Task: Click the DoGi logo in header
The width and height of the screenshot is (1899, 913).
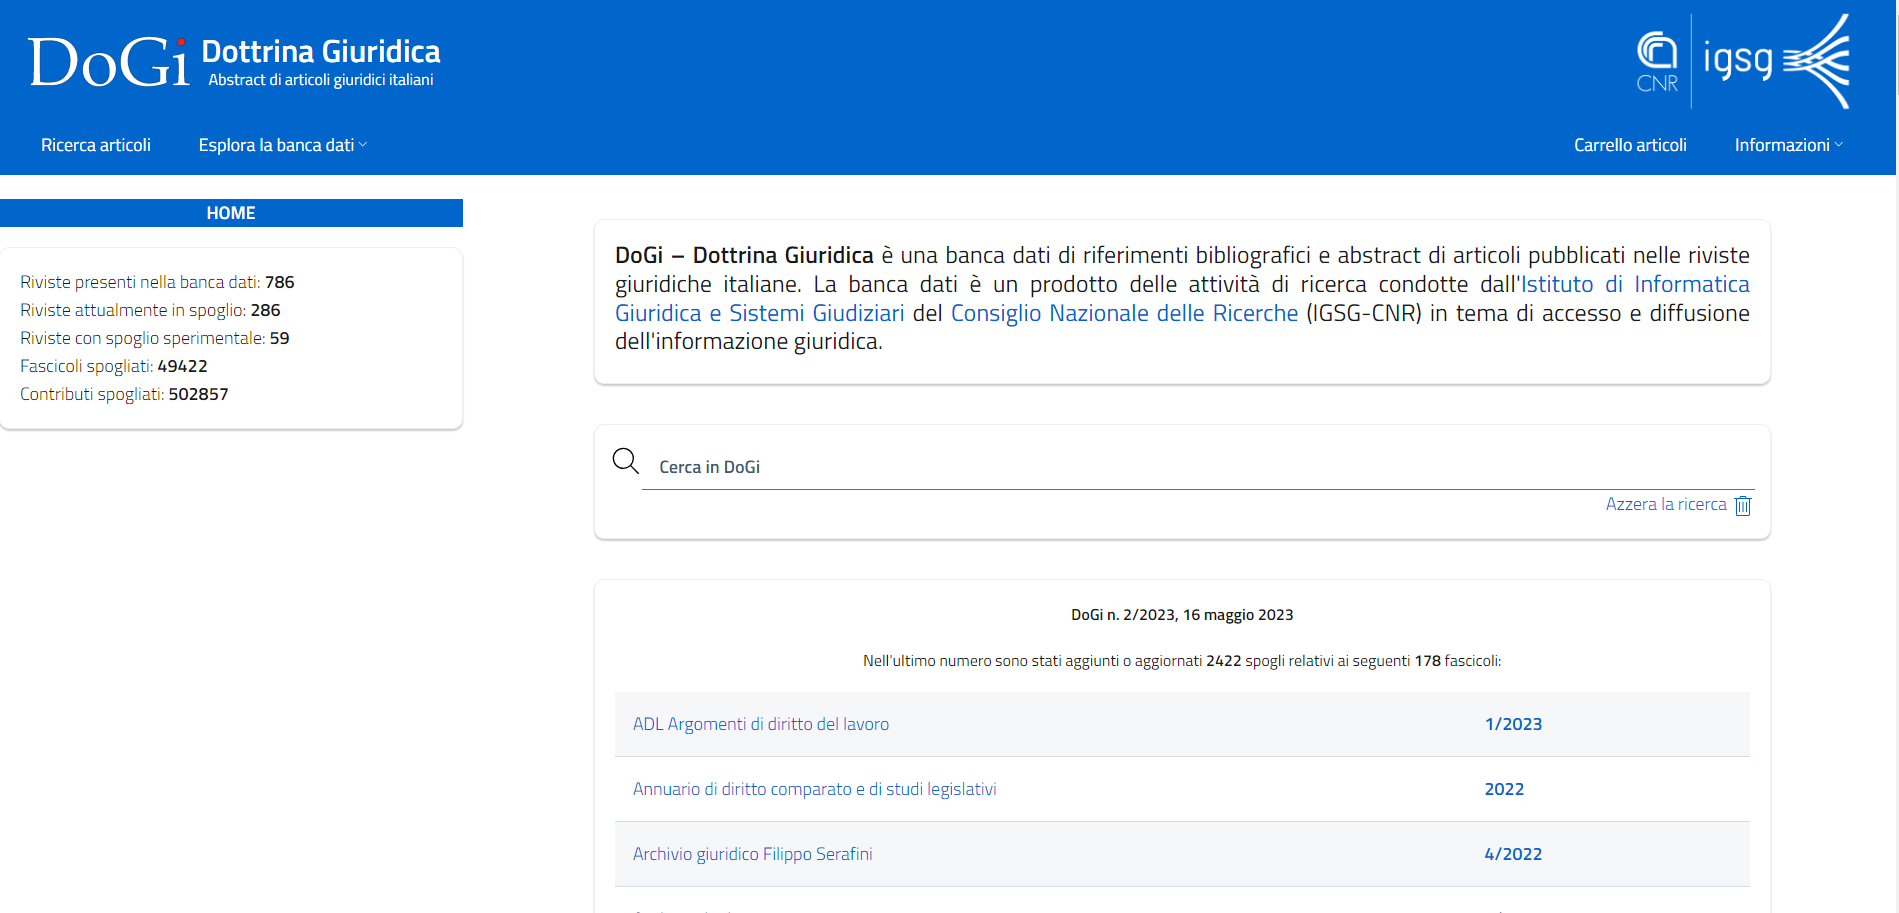Action: coord(108,62)
